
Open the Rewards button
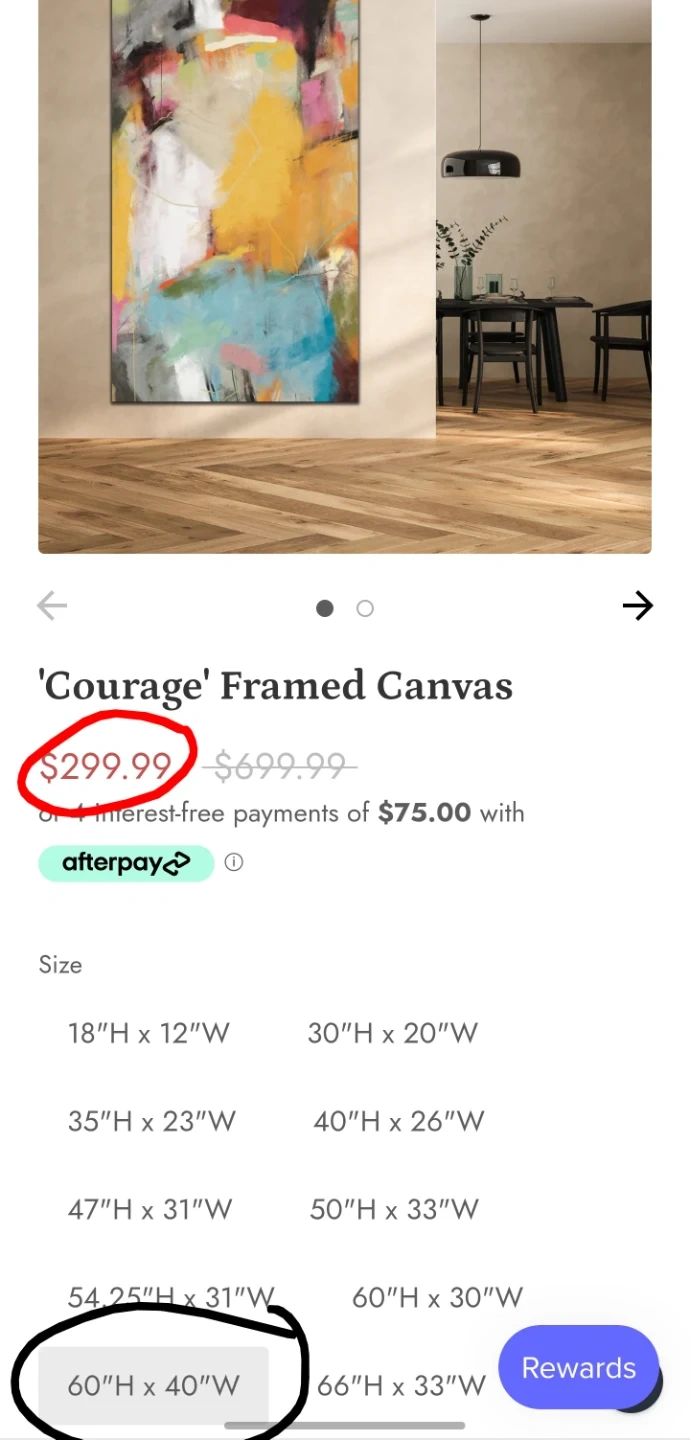[579, 1368]
